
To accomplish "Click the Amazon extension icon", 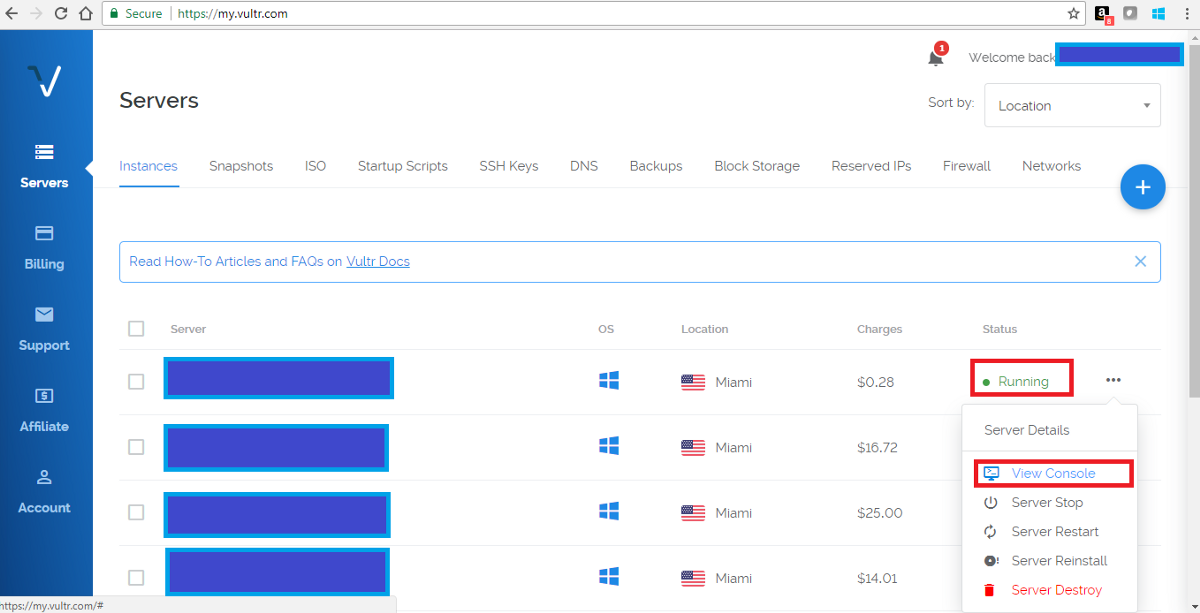I will pyautogui.click(x=1103, y=14).
